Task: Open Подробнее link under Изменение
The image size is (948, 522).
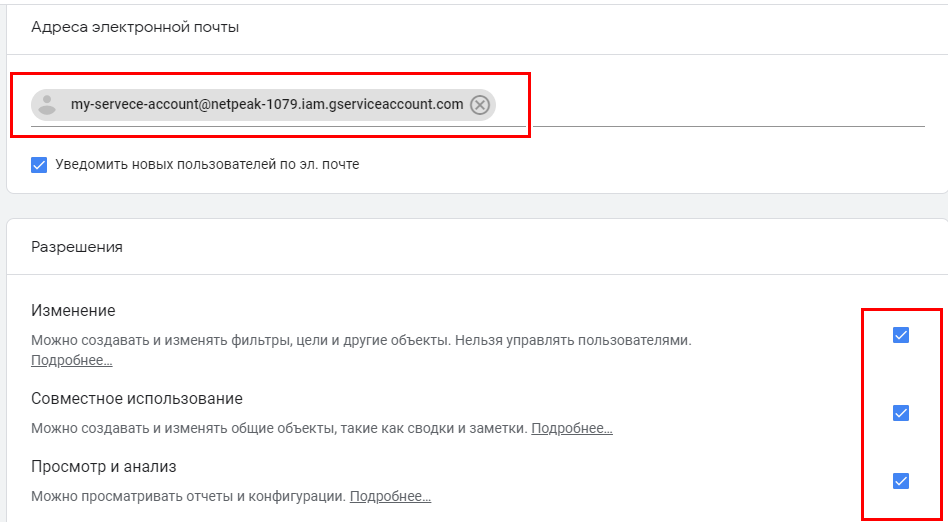Action: click(71, 361)
